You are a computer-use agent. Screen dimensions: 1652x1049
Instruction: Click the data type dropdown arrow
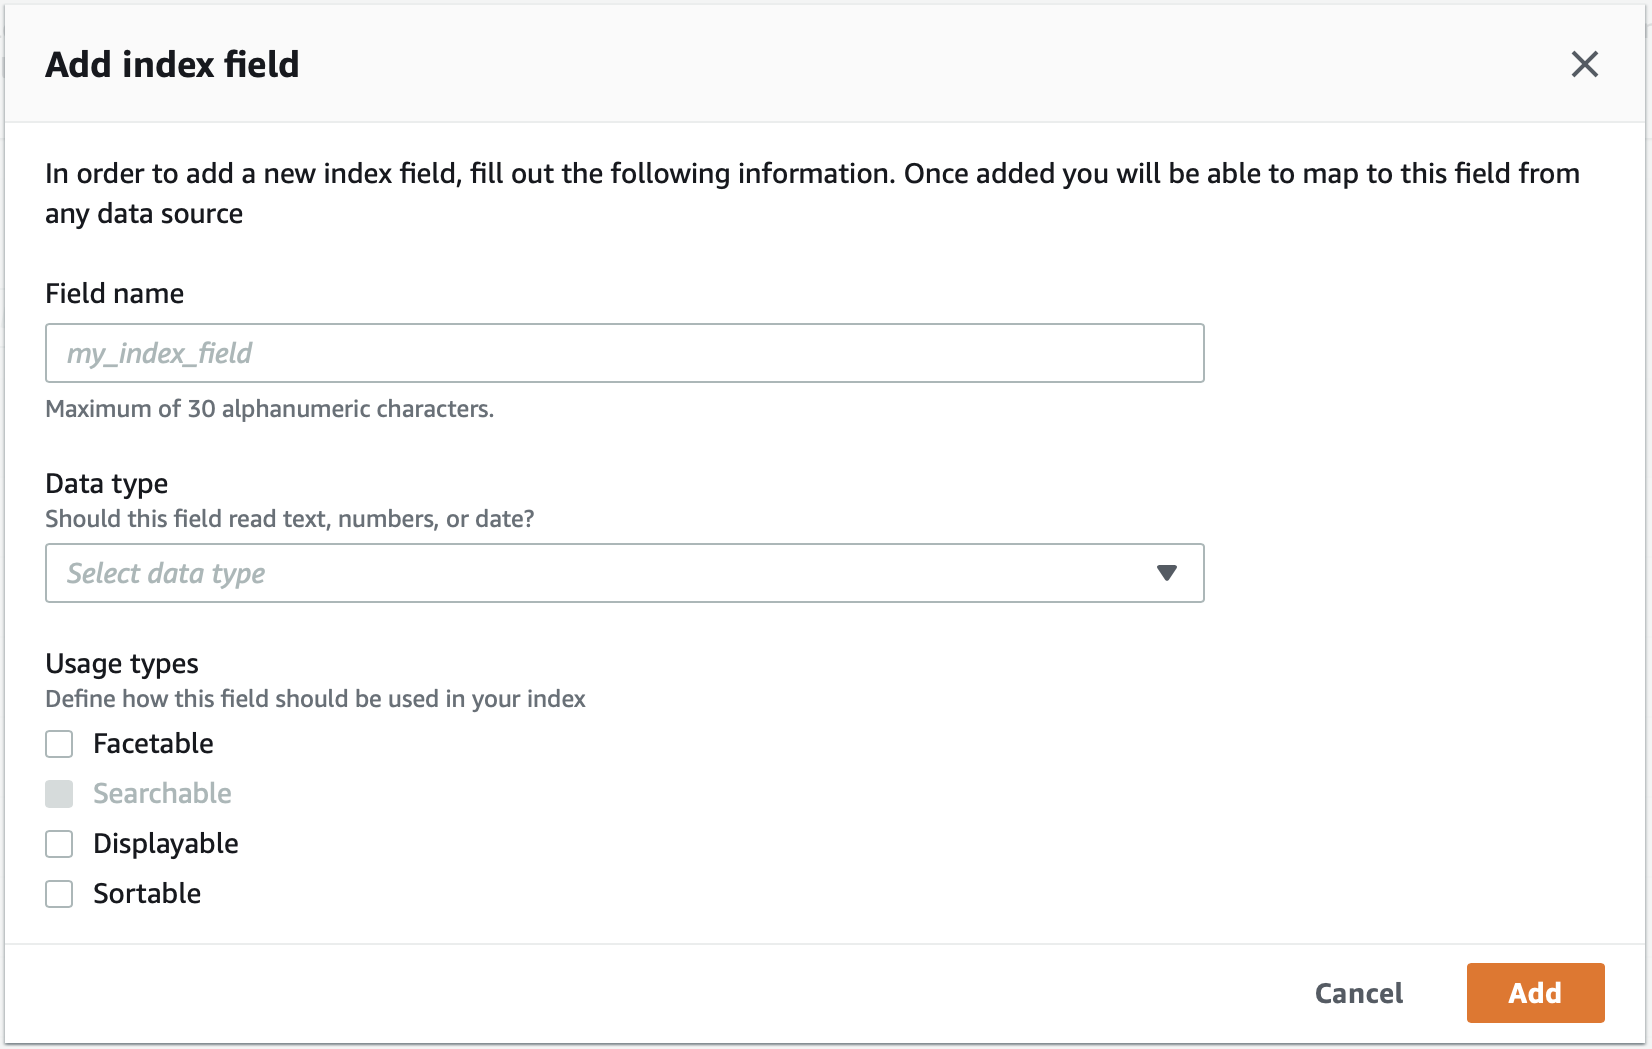[1166, 573]
